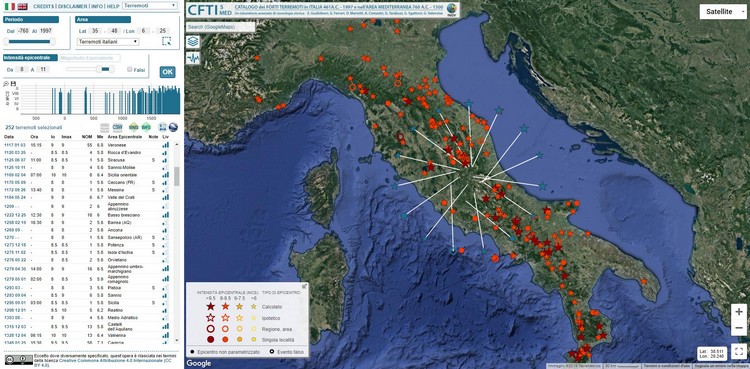Viewport: 750px width, 369px height.
Task: Open the DISCLAIMER menu item
Action: 73,6
